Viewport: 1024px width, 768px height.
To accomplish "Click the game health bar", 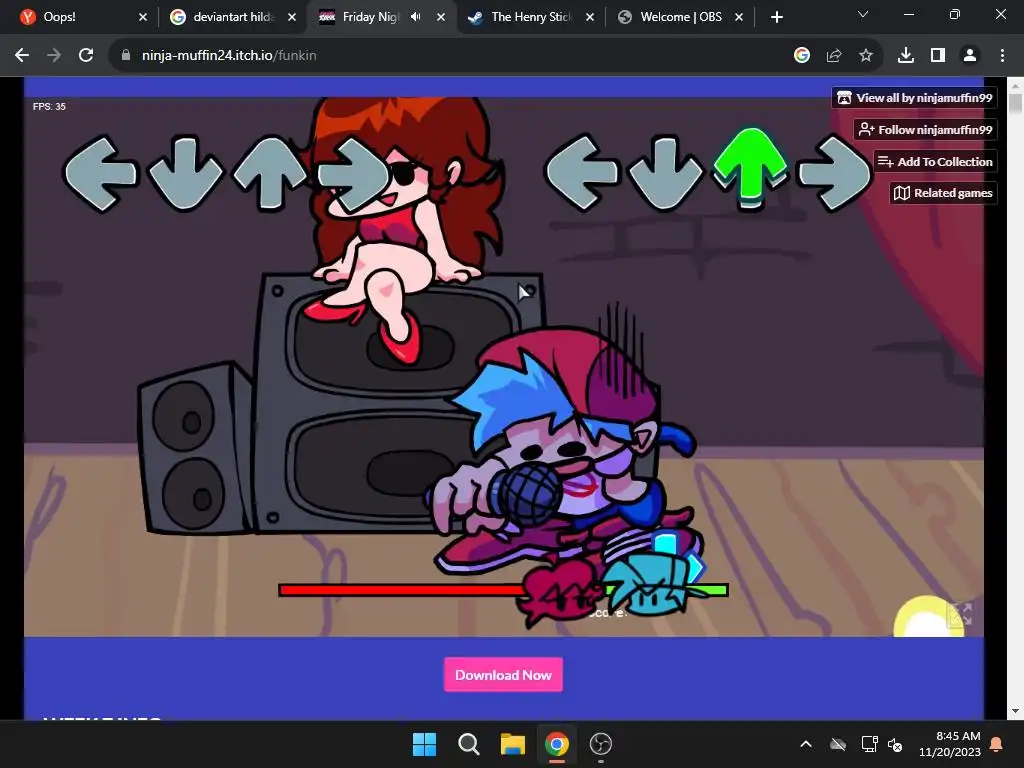I will click(x=503, y=590).
